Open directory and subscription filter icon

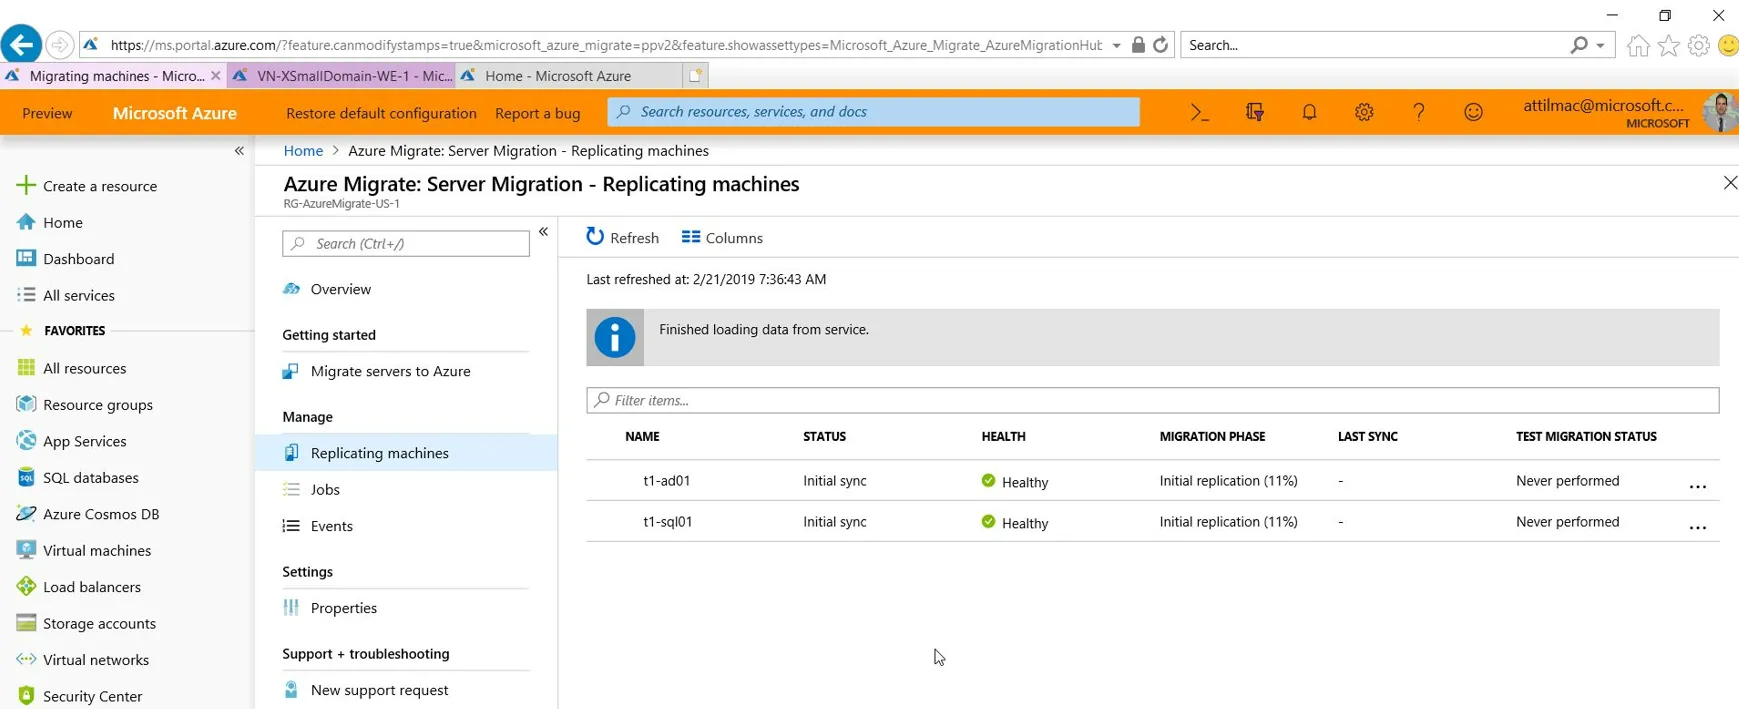[1254, 113]
